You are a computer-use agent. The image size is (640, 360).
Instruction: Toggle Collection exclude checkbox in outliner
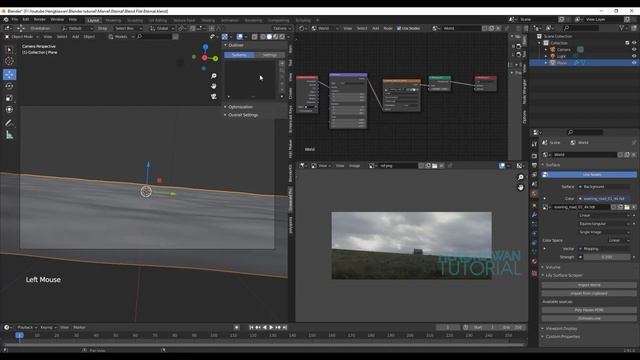[x=627, y=43]
